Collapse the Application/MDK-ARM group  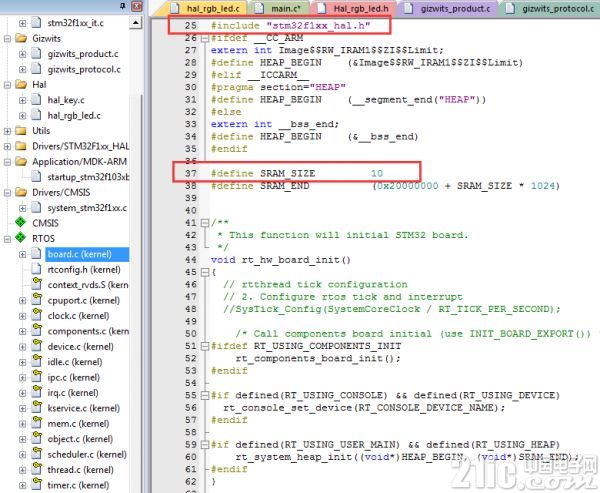[7, 162]
